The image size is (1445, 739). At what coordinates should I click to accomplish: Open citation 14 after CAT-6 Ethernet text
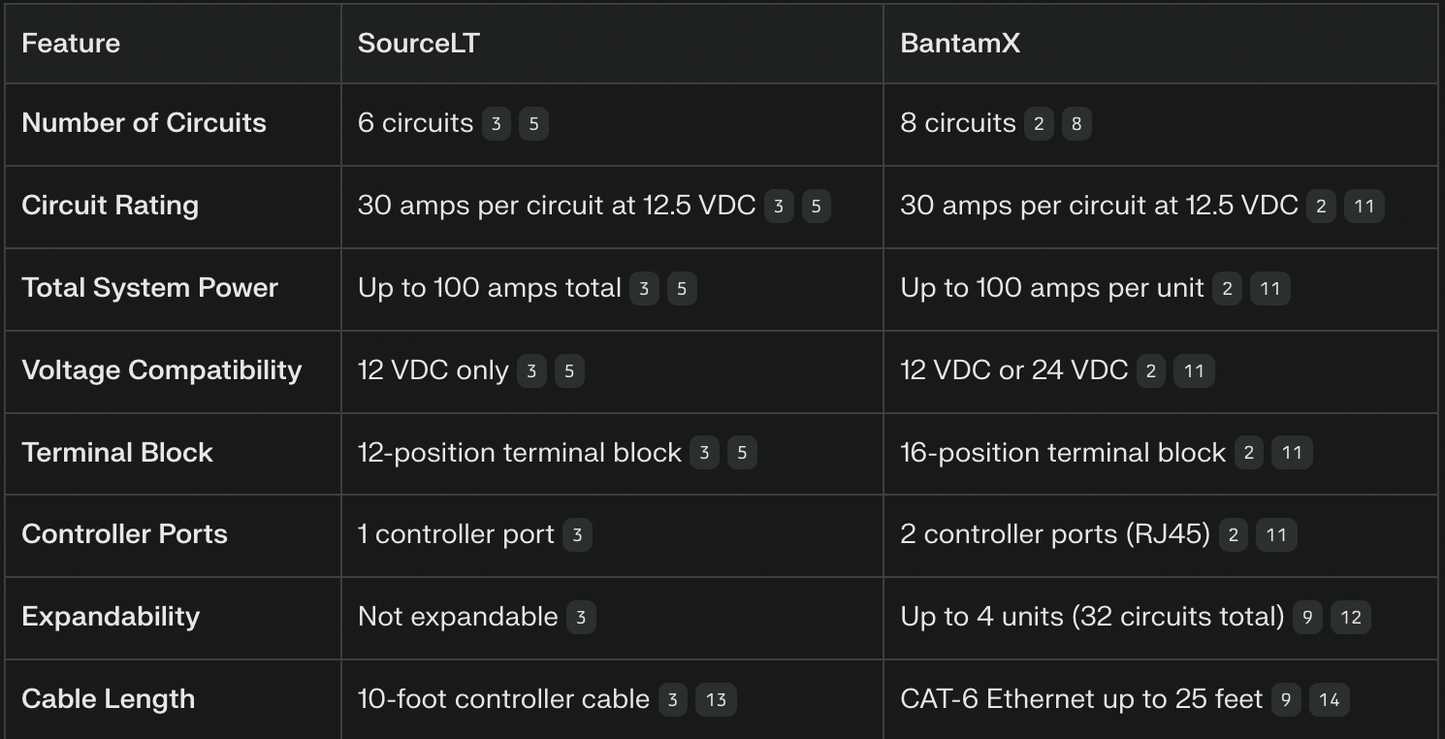(x=1329, y=700)
